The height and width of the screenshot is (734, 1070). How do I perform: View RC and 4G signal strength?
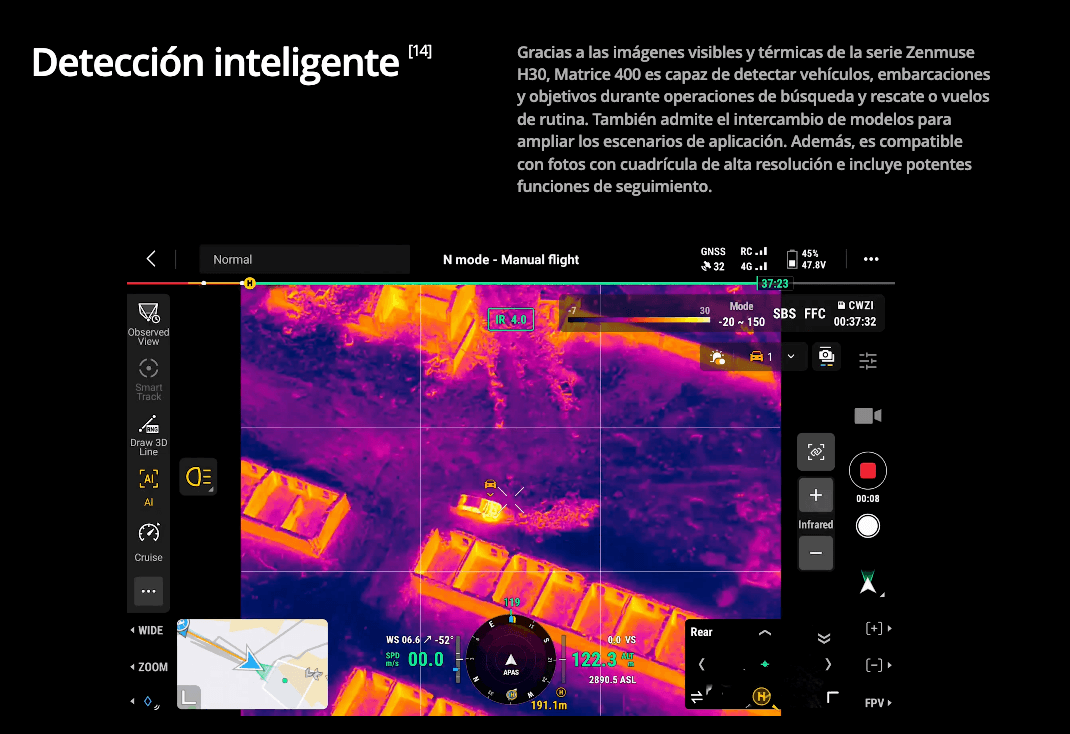[x=754, y=259]
